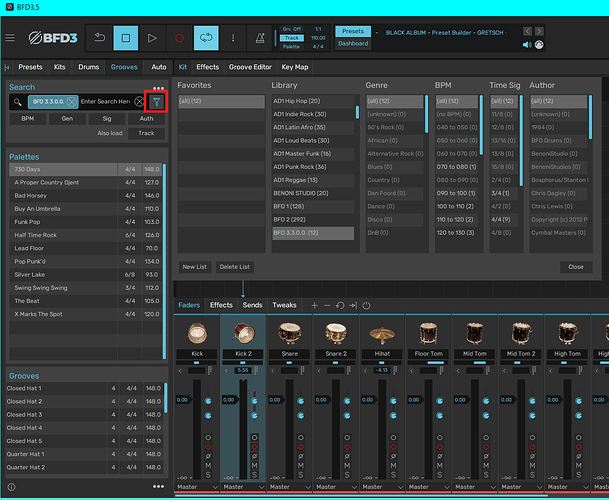Solo the Hihat channel
Viewport: 609px width, 500px height.
[x=393, y=475]
